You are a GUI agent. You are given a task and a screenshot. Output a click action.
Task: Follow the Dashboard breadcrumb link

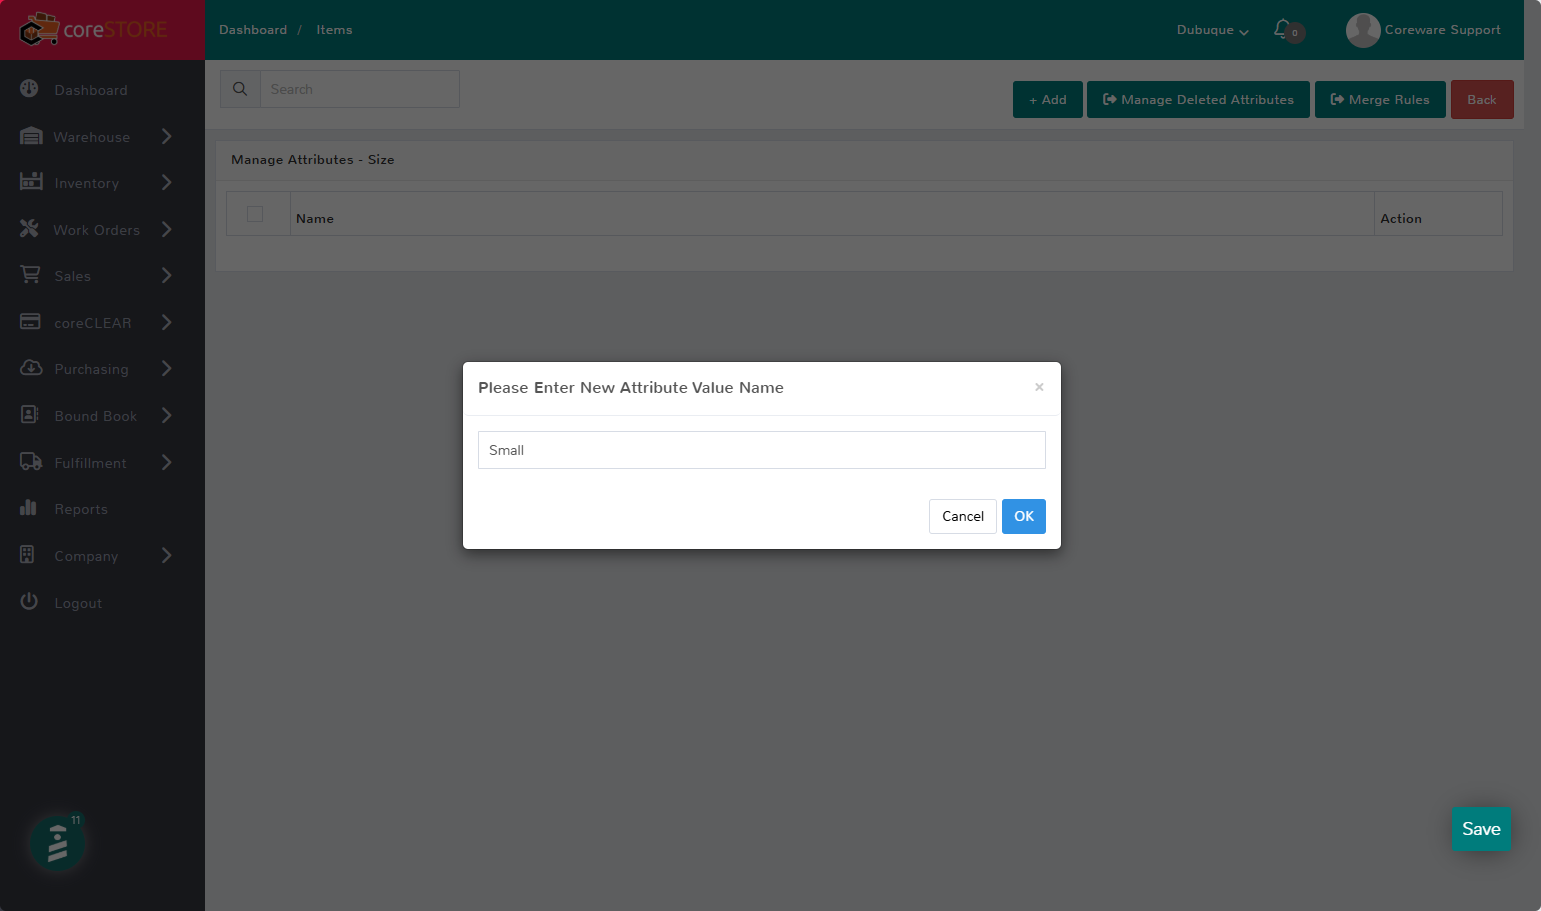point(253,30)
